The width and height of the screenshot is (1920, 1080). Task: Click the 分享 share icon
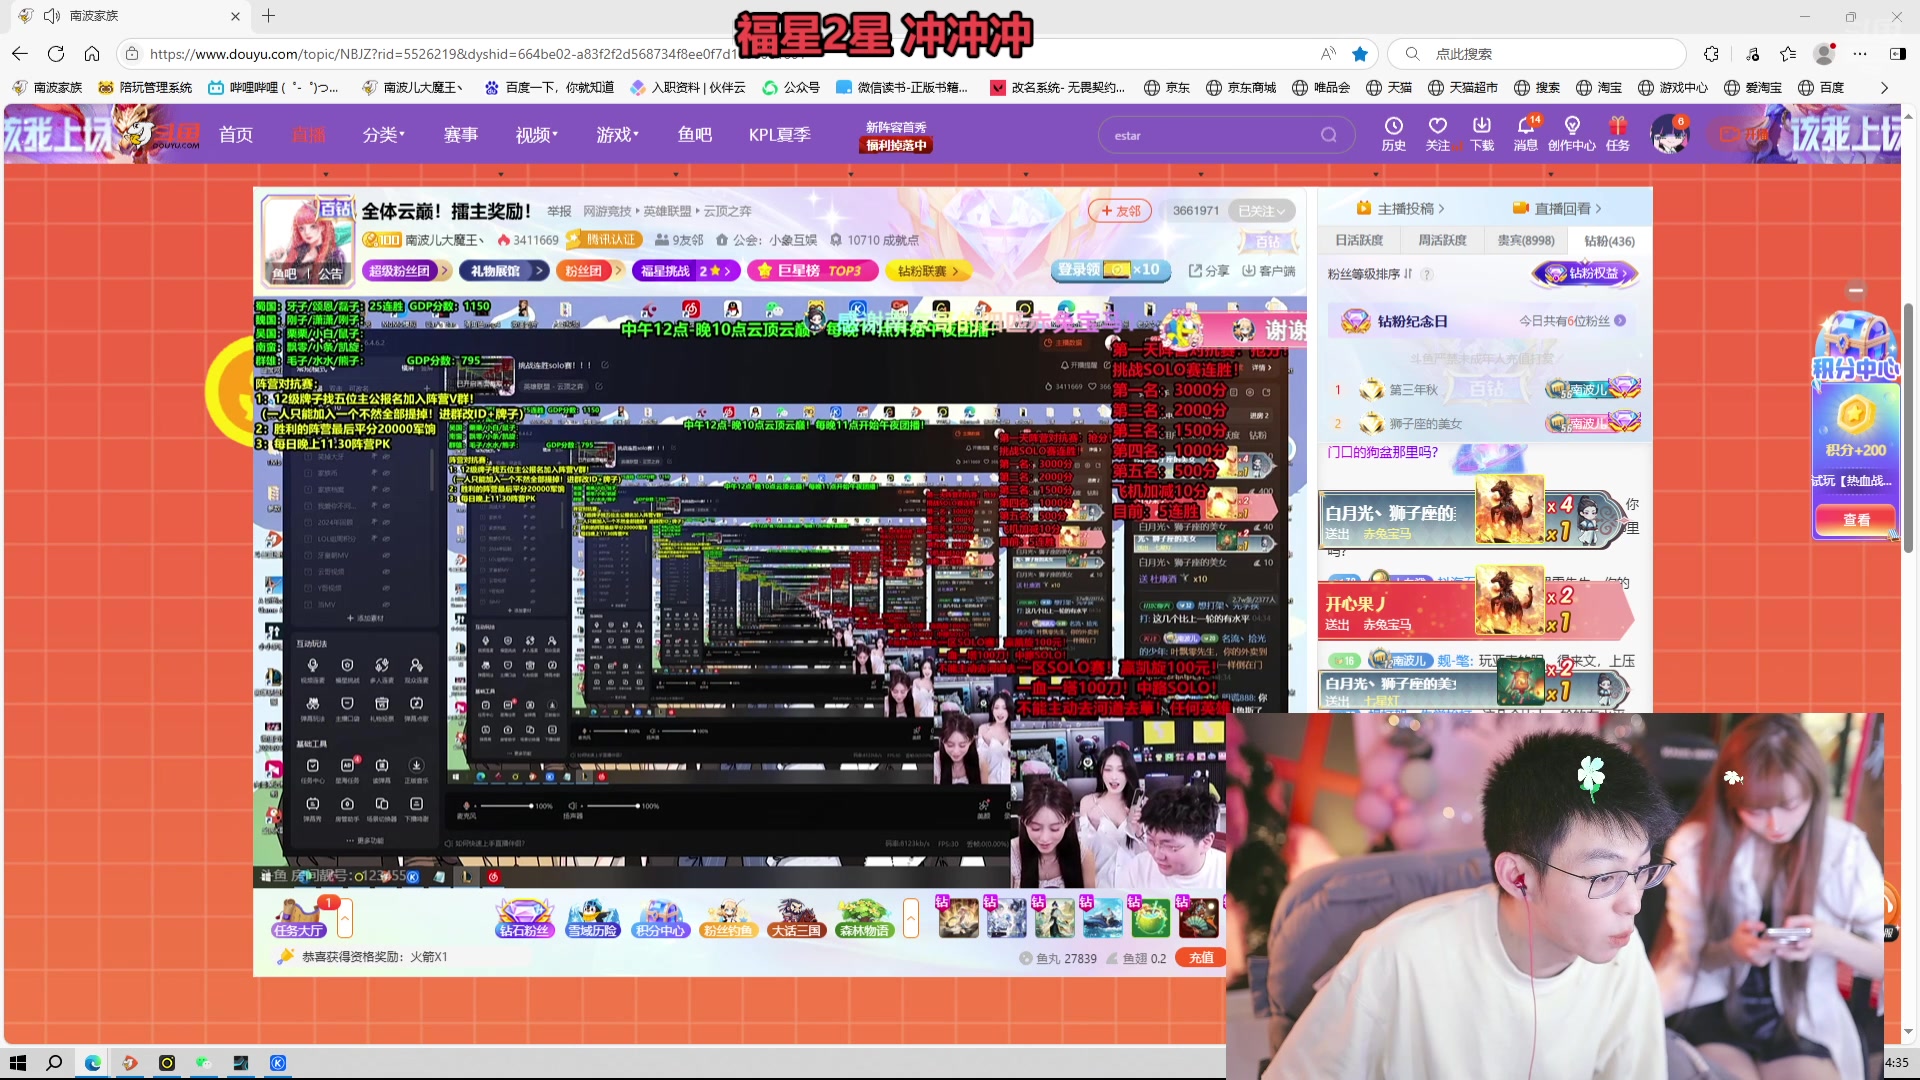1209,271
